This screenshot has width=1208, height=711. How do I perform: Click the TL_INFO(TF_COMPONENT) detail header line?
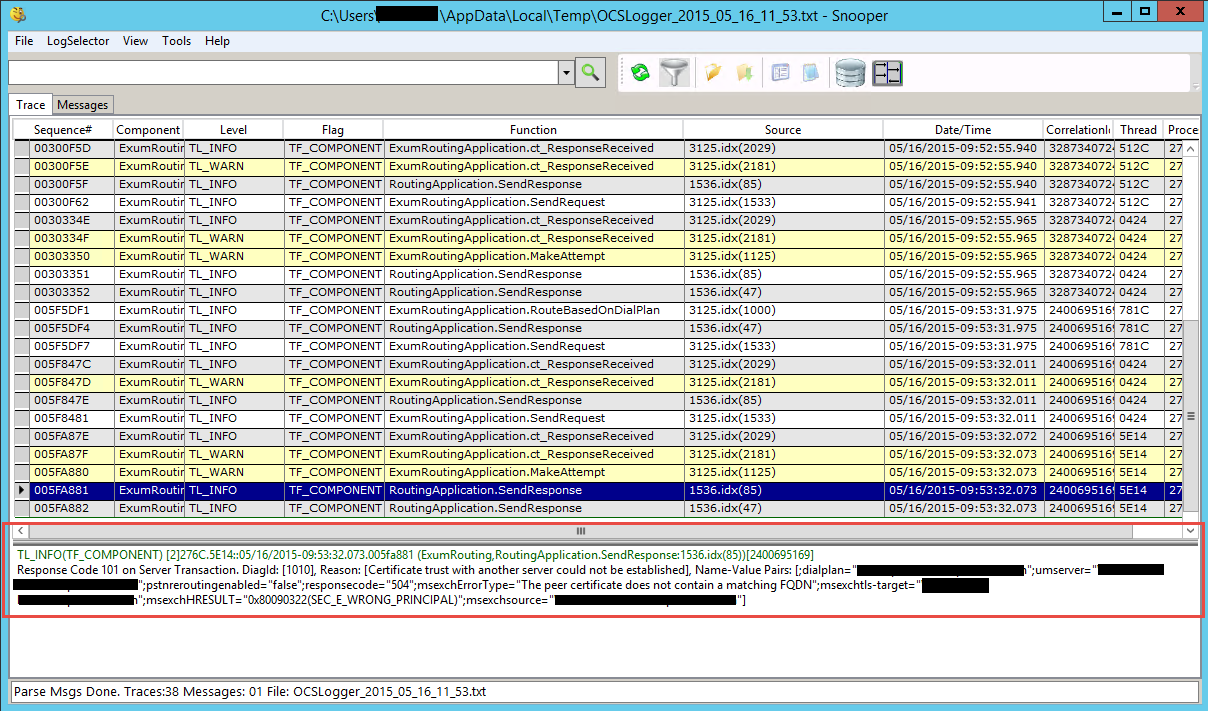tap(415, 554)
